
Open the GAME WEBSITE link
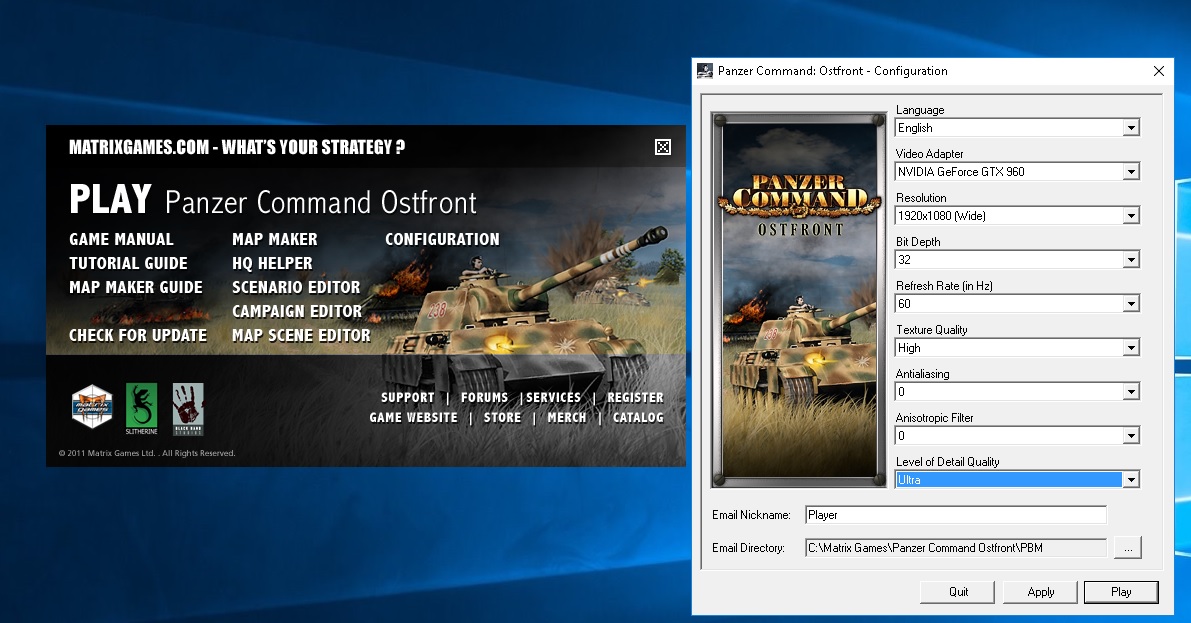(x=413, y=418)
